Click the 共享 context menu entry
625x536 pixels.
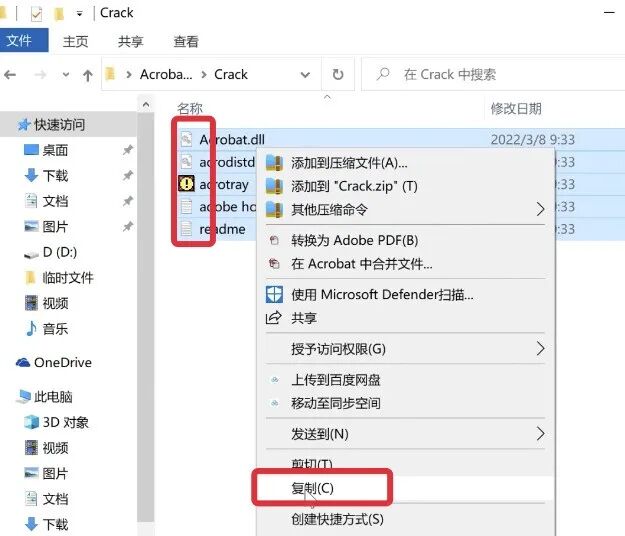[406, 318]
